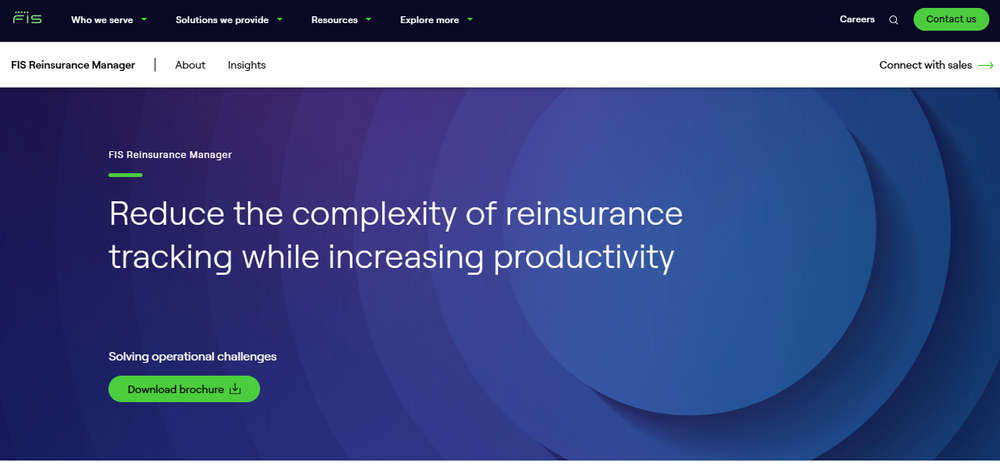Open the search magnifier icon

pos(893,20)
